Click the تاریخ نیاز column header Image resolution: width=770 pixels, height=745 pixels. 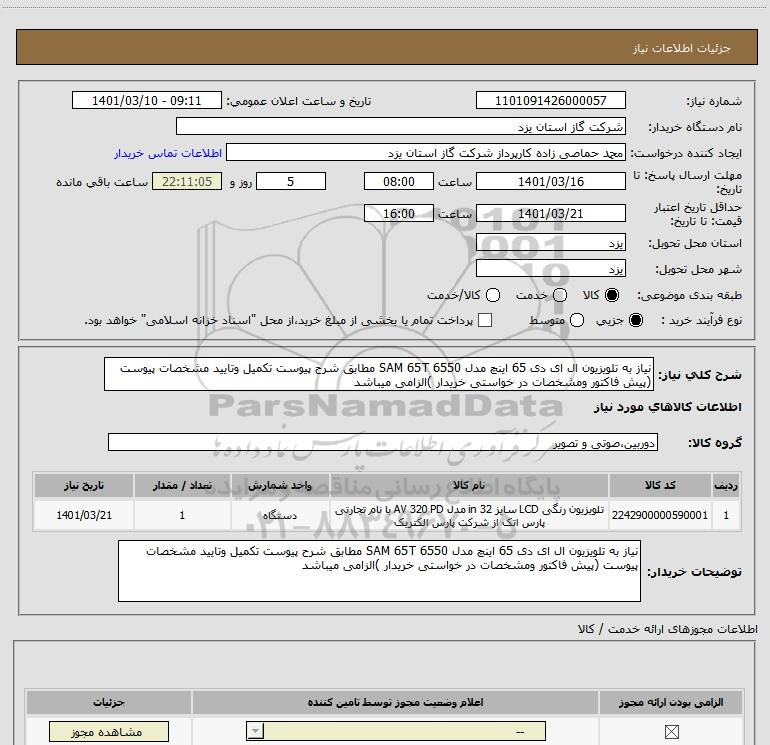click(83, 486)
